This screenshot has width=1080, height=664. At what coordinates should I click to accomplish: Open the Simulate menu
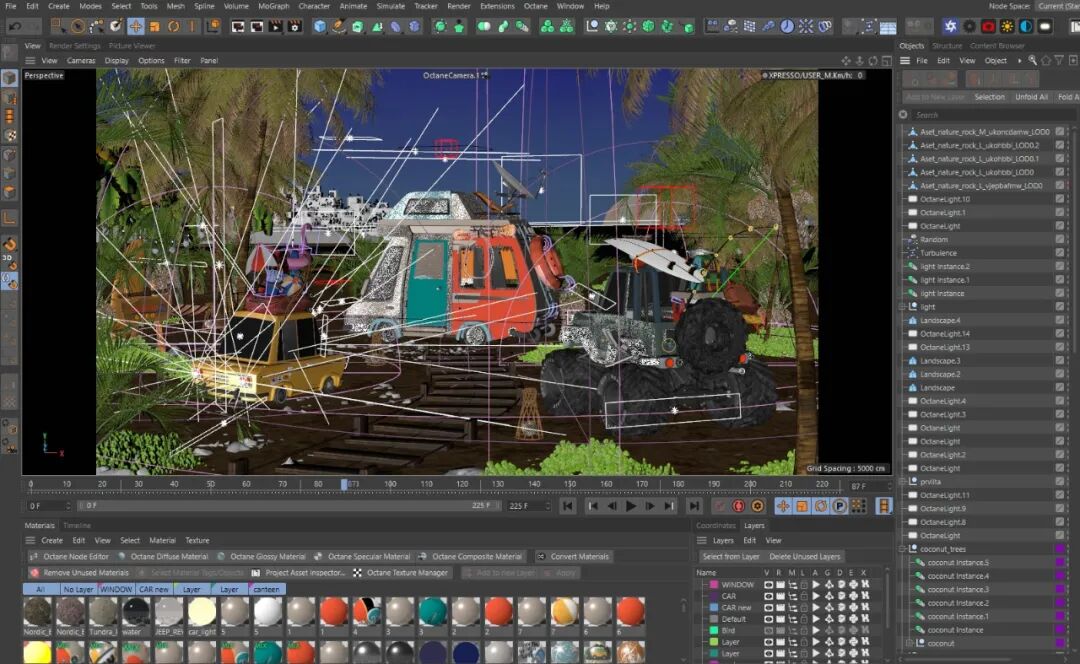coord(391,6)
